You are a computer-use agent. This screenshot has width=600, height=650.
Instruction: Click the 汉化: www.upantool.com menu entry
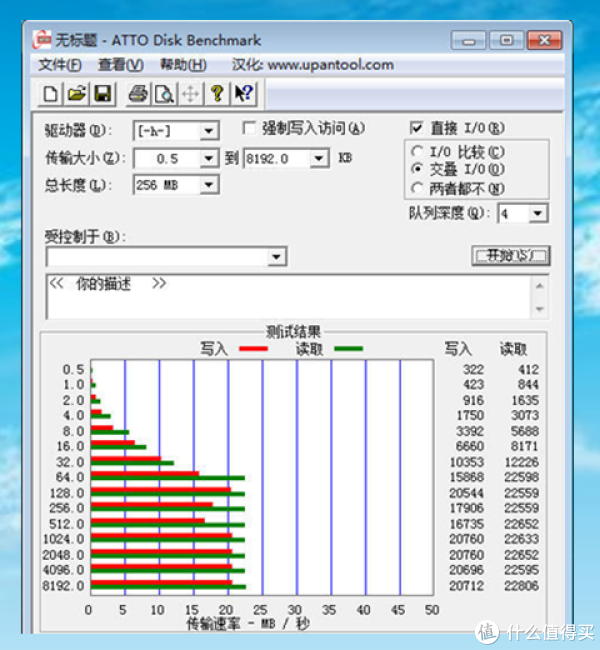(313, 65)
